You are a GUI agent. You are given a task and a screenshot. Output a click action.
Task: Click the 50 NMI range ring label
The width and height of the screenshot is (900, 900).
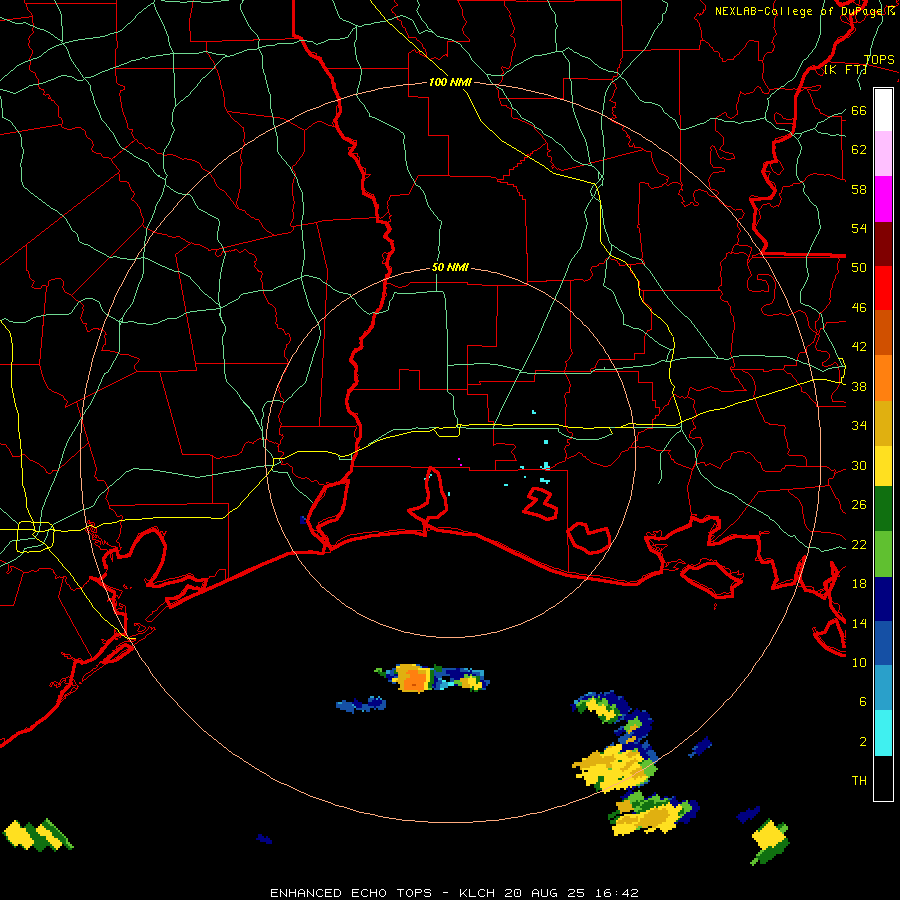click(450, 267)
